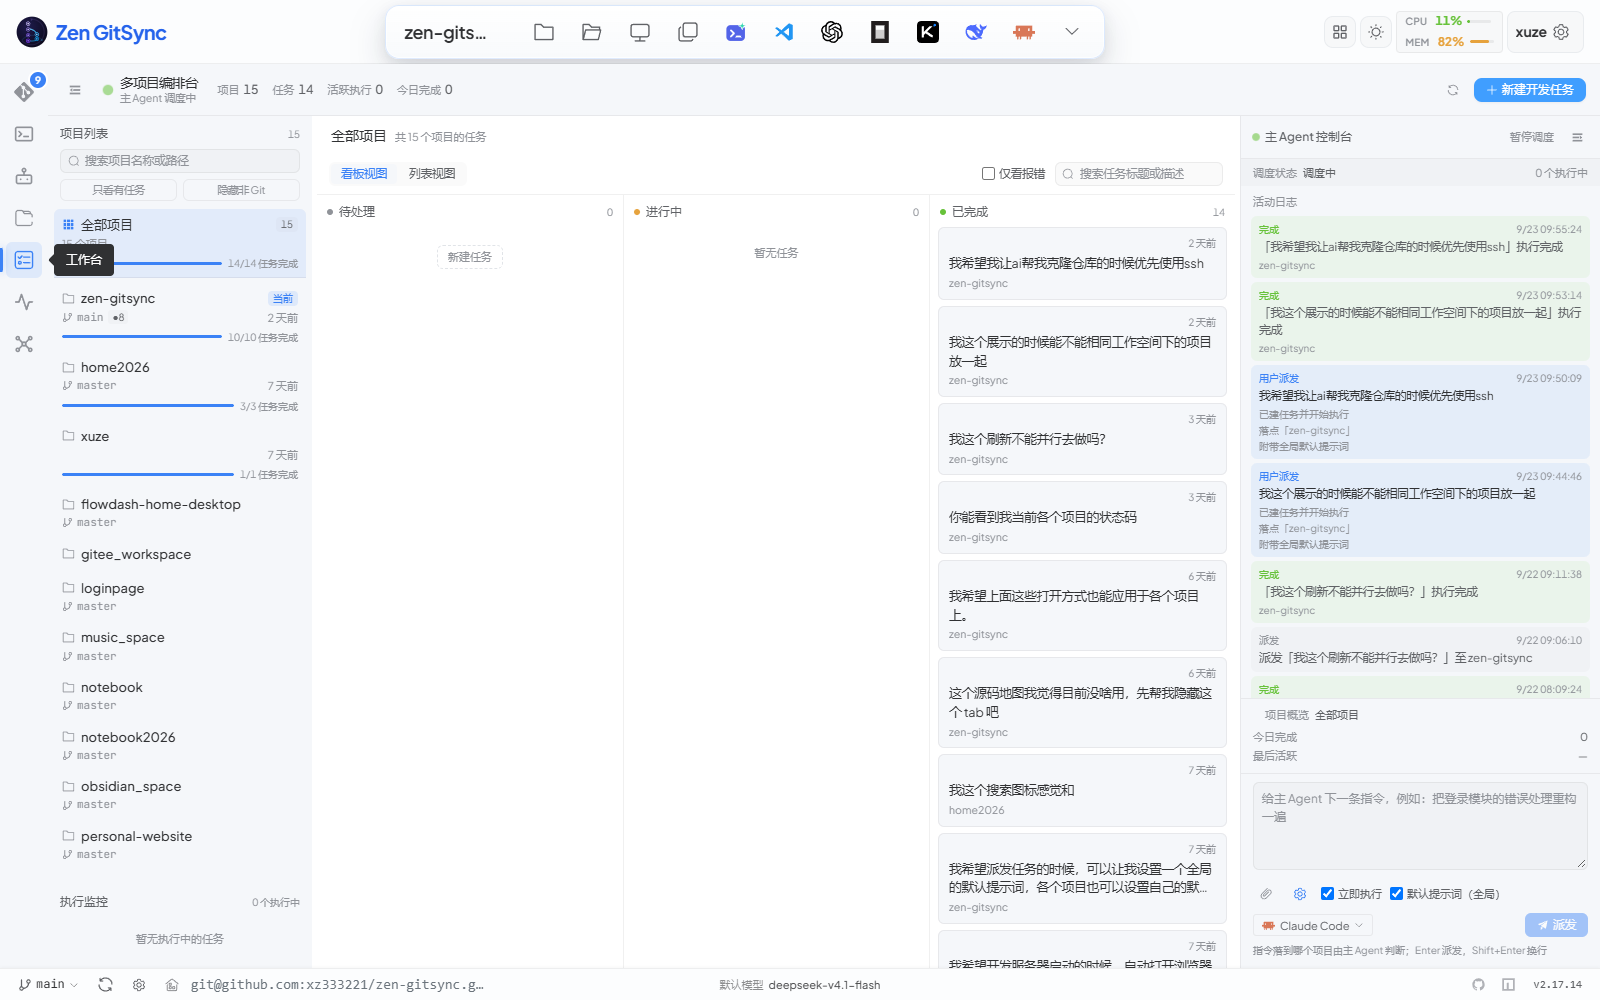
Task: Toggle light theme with the sun icon
Action: (1376, 32)
